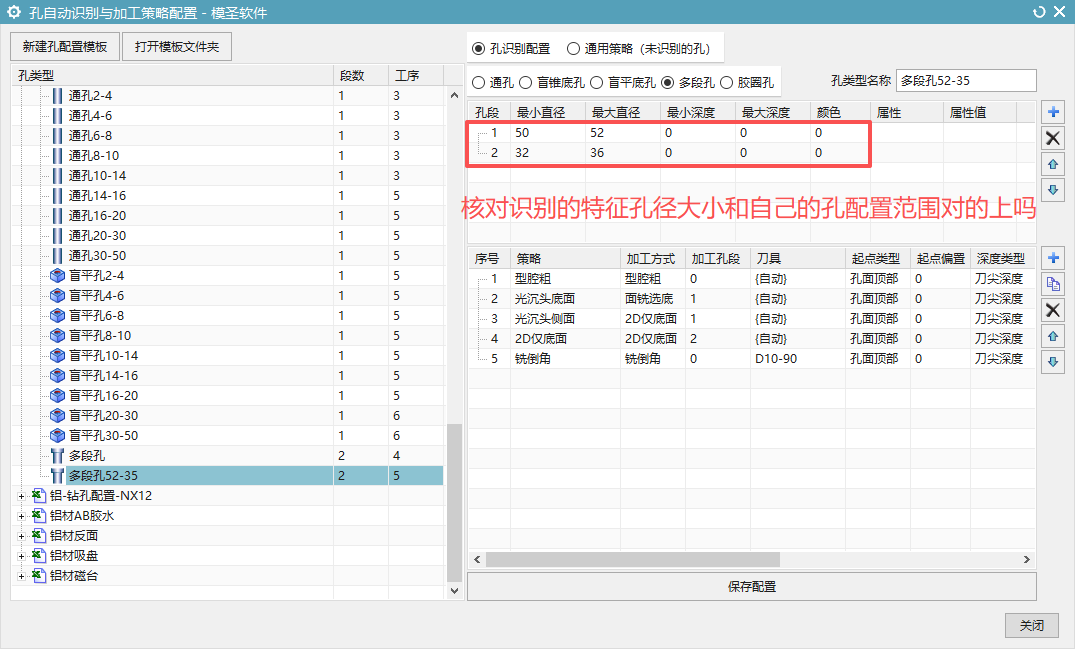
Task: Select the 2D仅底面 strategy name in row 4
Action: (x=541, y=339)
